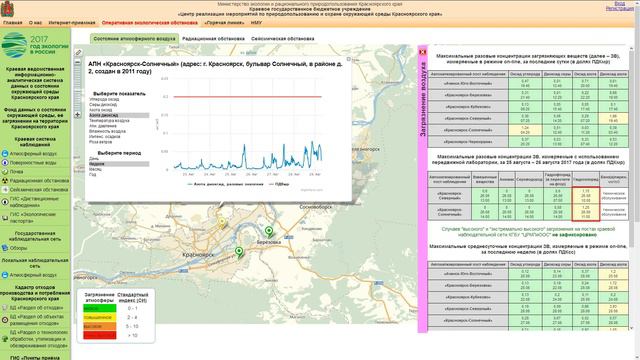Viewport: 640px width, 360px height.
Task: Zoom in the map with plus button
Action: pyautogui.click(x=78, y=115)
